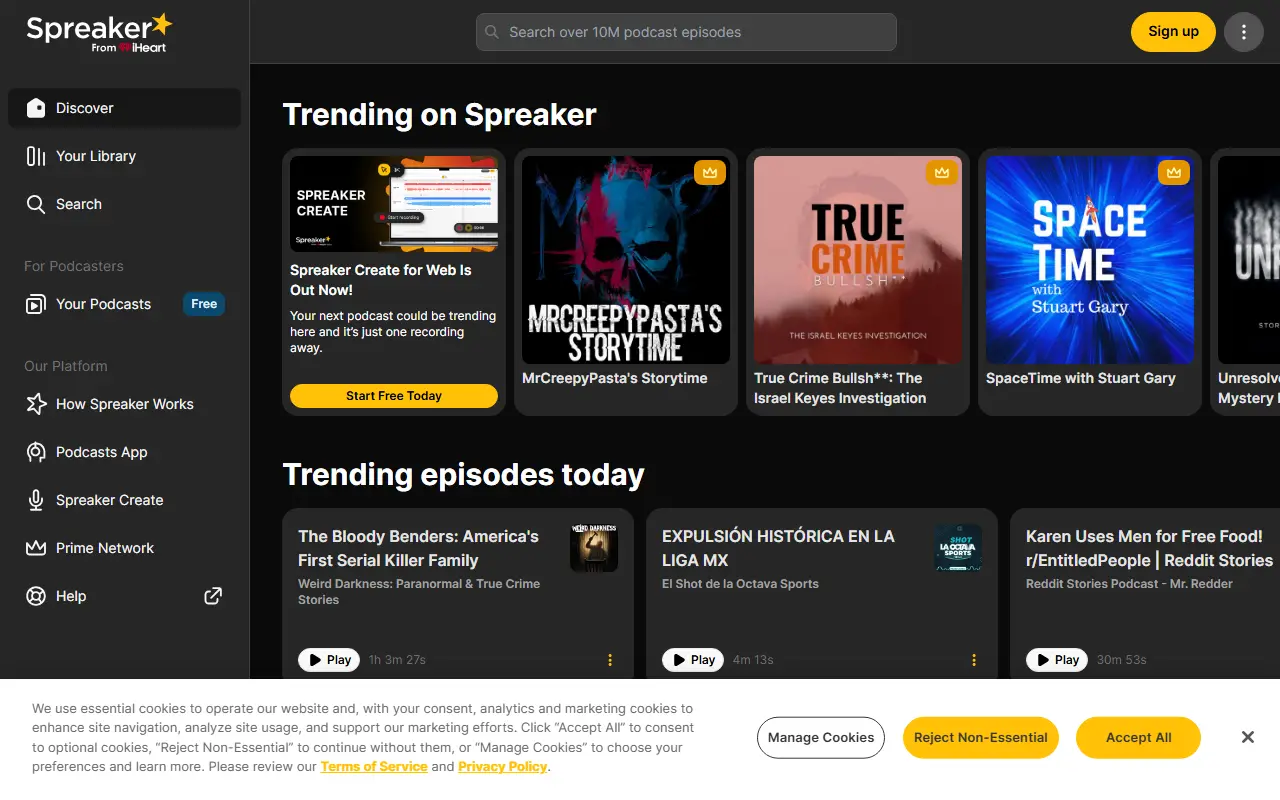The width and height of the screenshot is (1280, 800).
Task: Click the Sign up button
Action: tap(1173, 32)
